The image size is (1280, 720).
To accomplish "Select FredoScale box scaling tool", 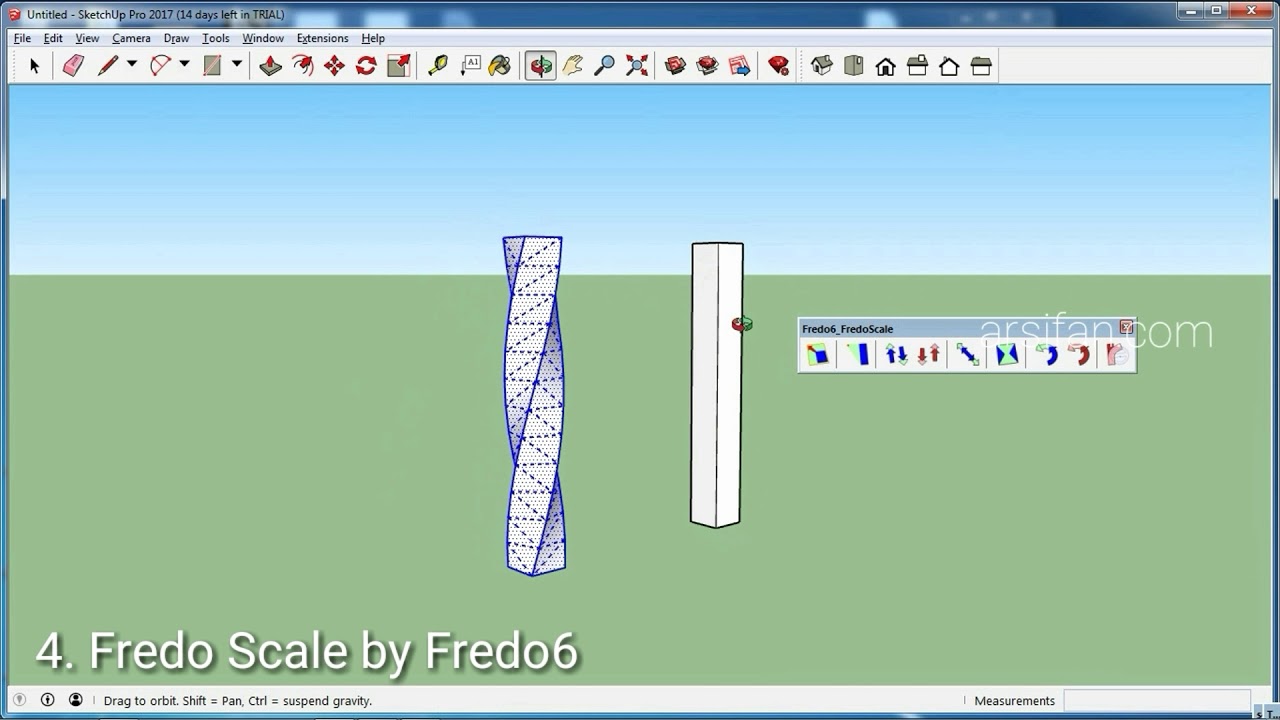I will [817, 354].
